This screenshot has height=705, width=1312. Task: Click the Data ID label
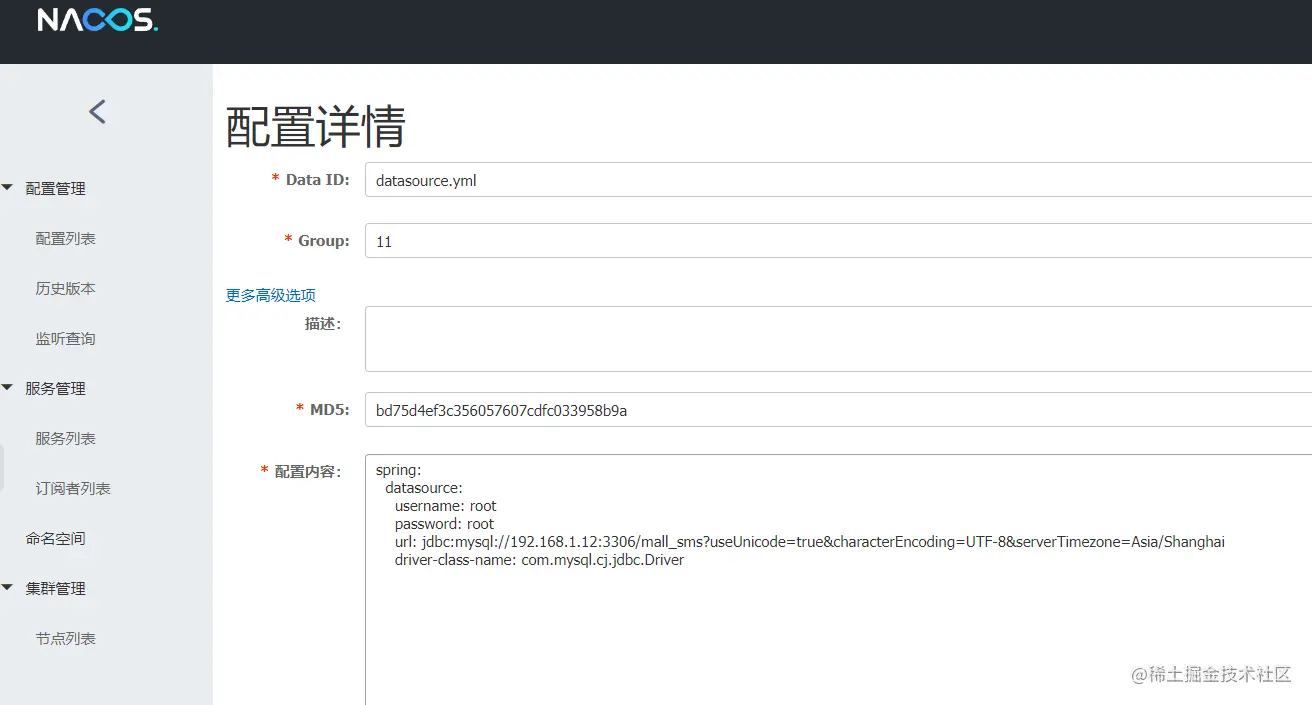(311, 180)
